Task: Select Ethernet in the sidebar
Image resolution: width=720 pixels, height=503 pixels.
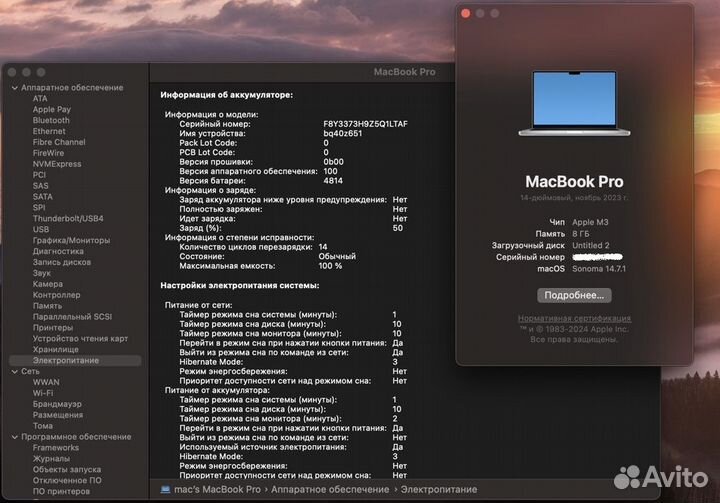Action: click(49, 131)
